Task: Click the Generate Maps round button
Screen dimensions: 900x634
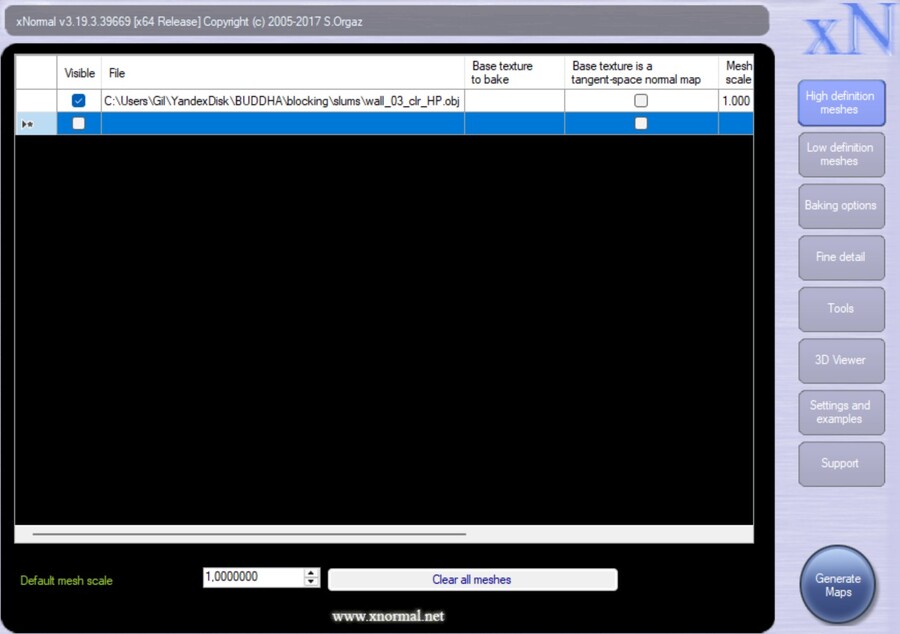Action: coord(838,585)
